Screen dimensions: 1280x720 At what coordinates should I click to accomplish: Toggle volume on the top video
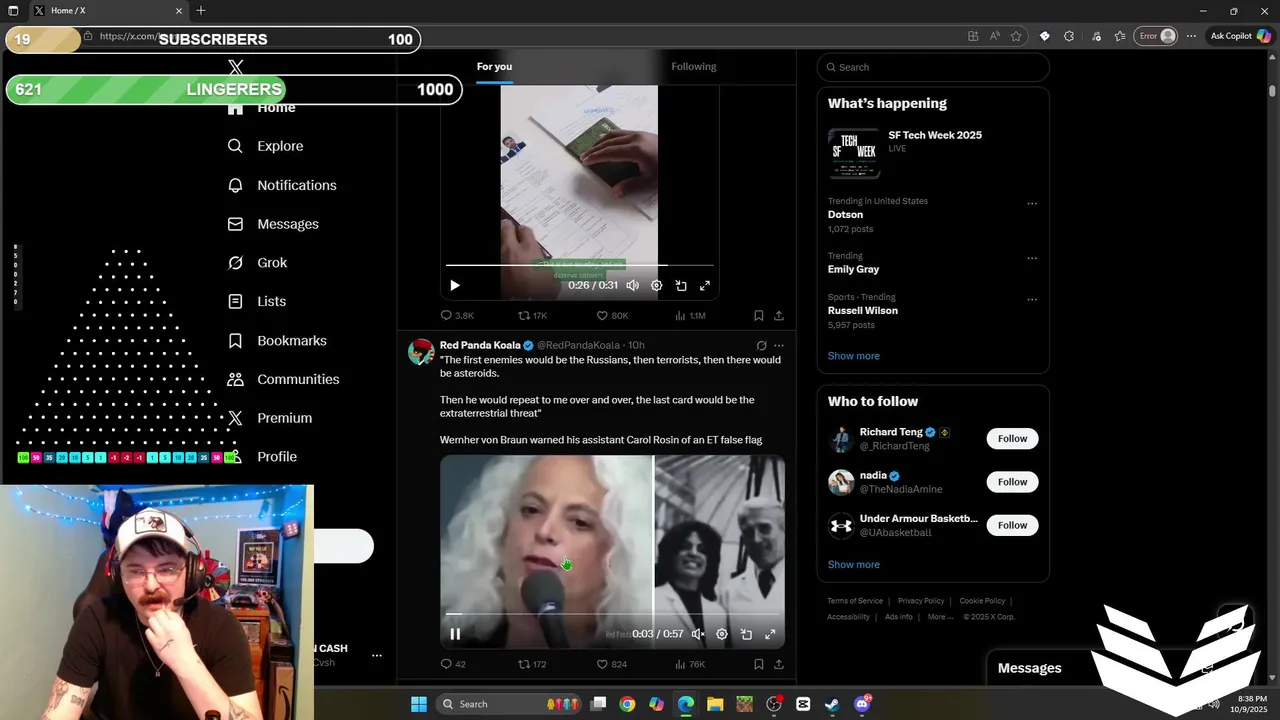[x=632, y=285]
